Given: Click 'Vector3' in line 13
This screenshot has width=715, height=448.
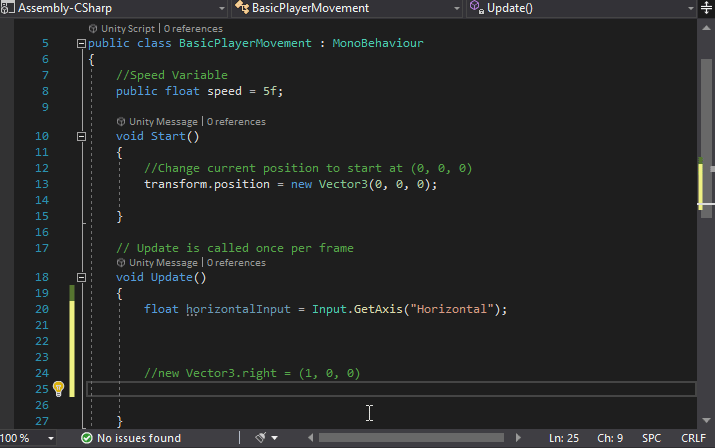Looking at the screenshot, I should pyautogui.click(x=343, y=184).
